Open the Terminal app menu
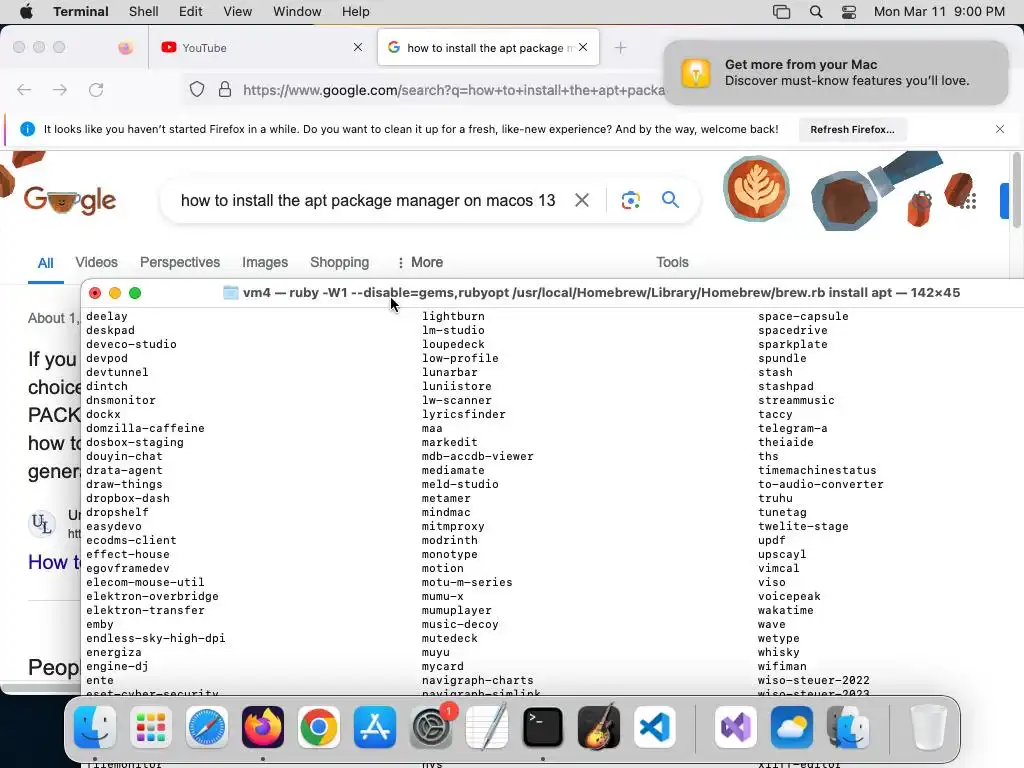Viewport: 1024px width, 768px height. pos(80,11)
